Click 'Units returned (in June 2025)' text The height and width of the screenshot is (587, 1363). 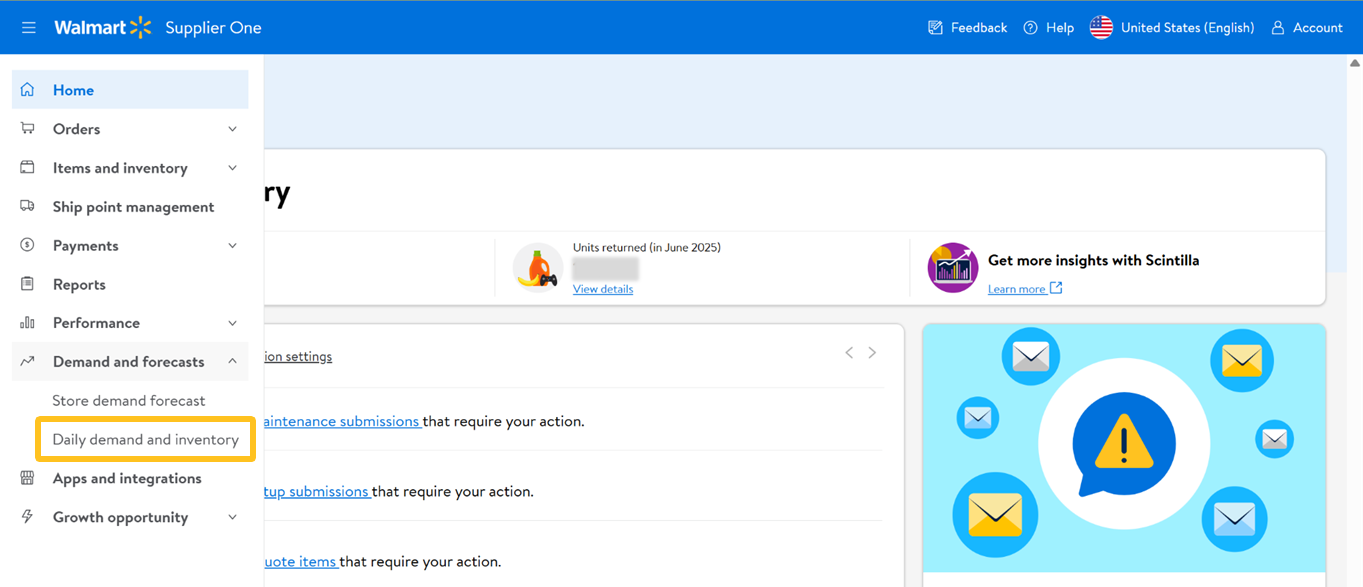tap(647, 247)
